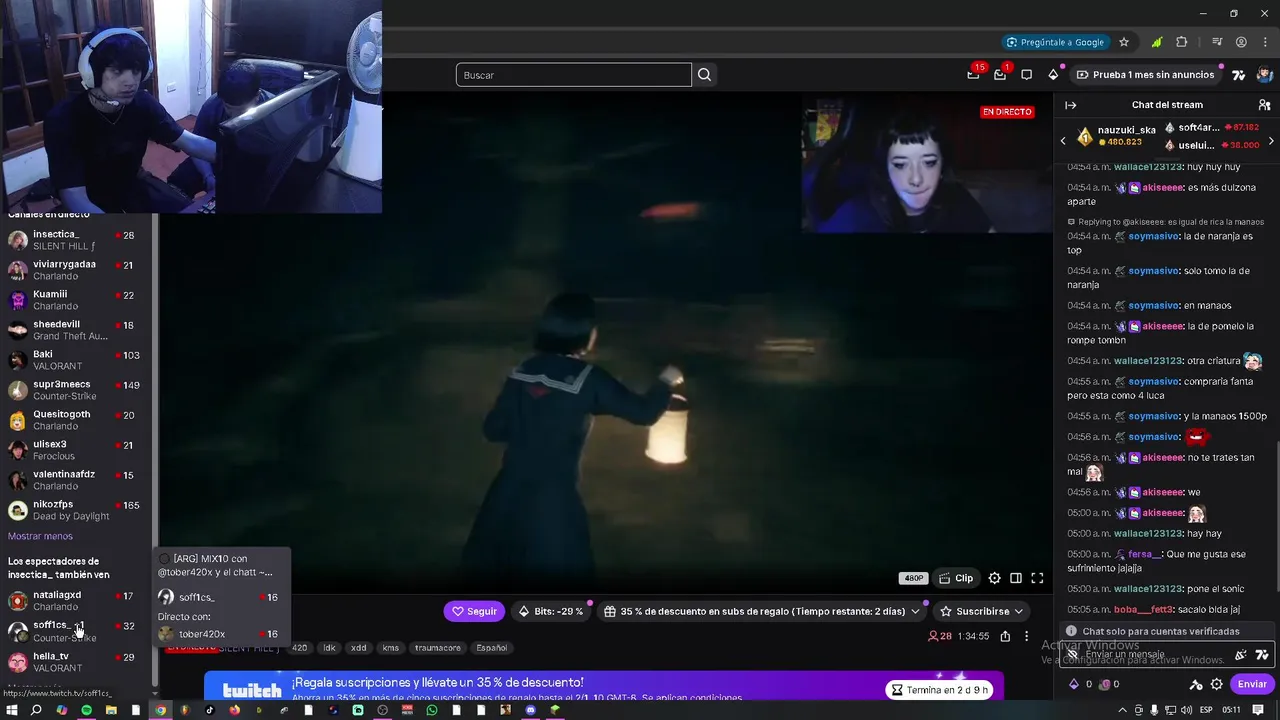Click the traumacore stream tag
Image resolution: width=1280 pixels, height=720 pixels.
tap(438, 648)
